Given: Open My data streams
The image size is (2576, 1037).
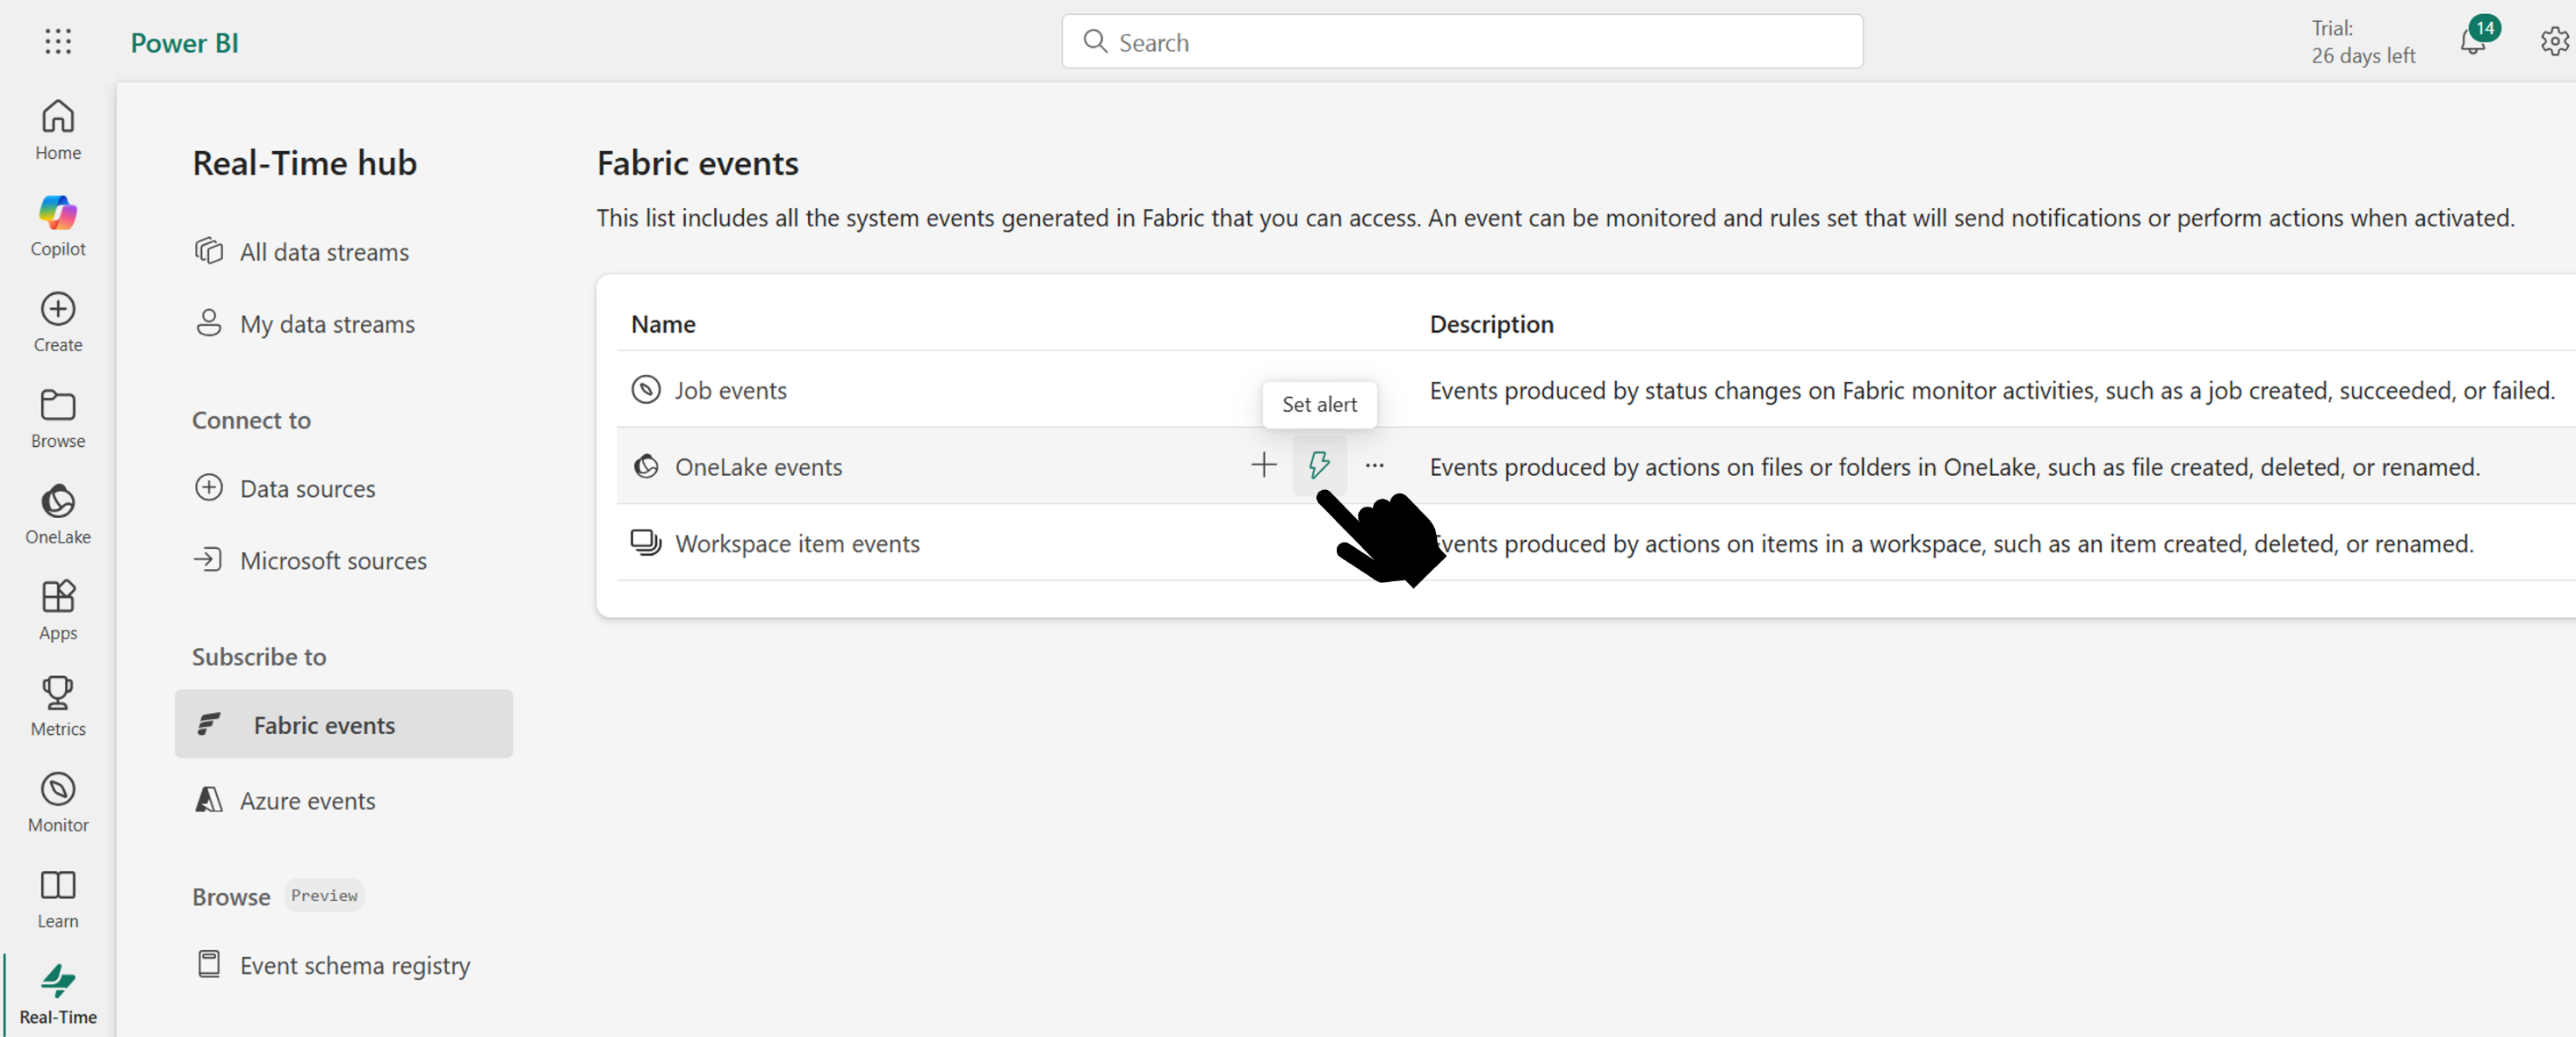Looking at the screenshot, I should (305, 324).
